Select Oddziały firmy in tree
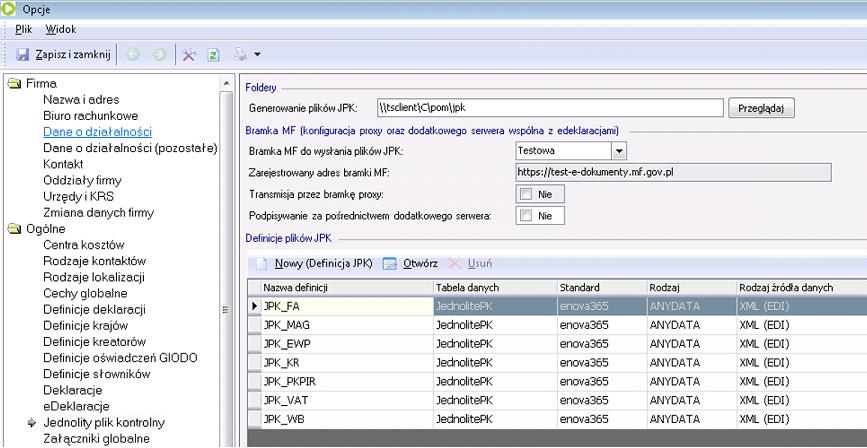867x448 pixels. (82, 181)
